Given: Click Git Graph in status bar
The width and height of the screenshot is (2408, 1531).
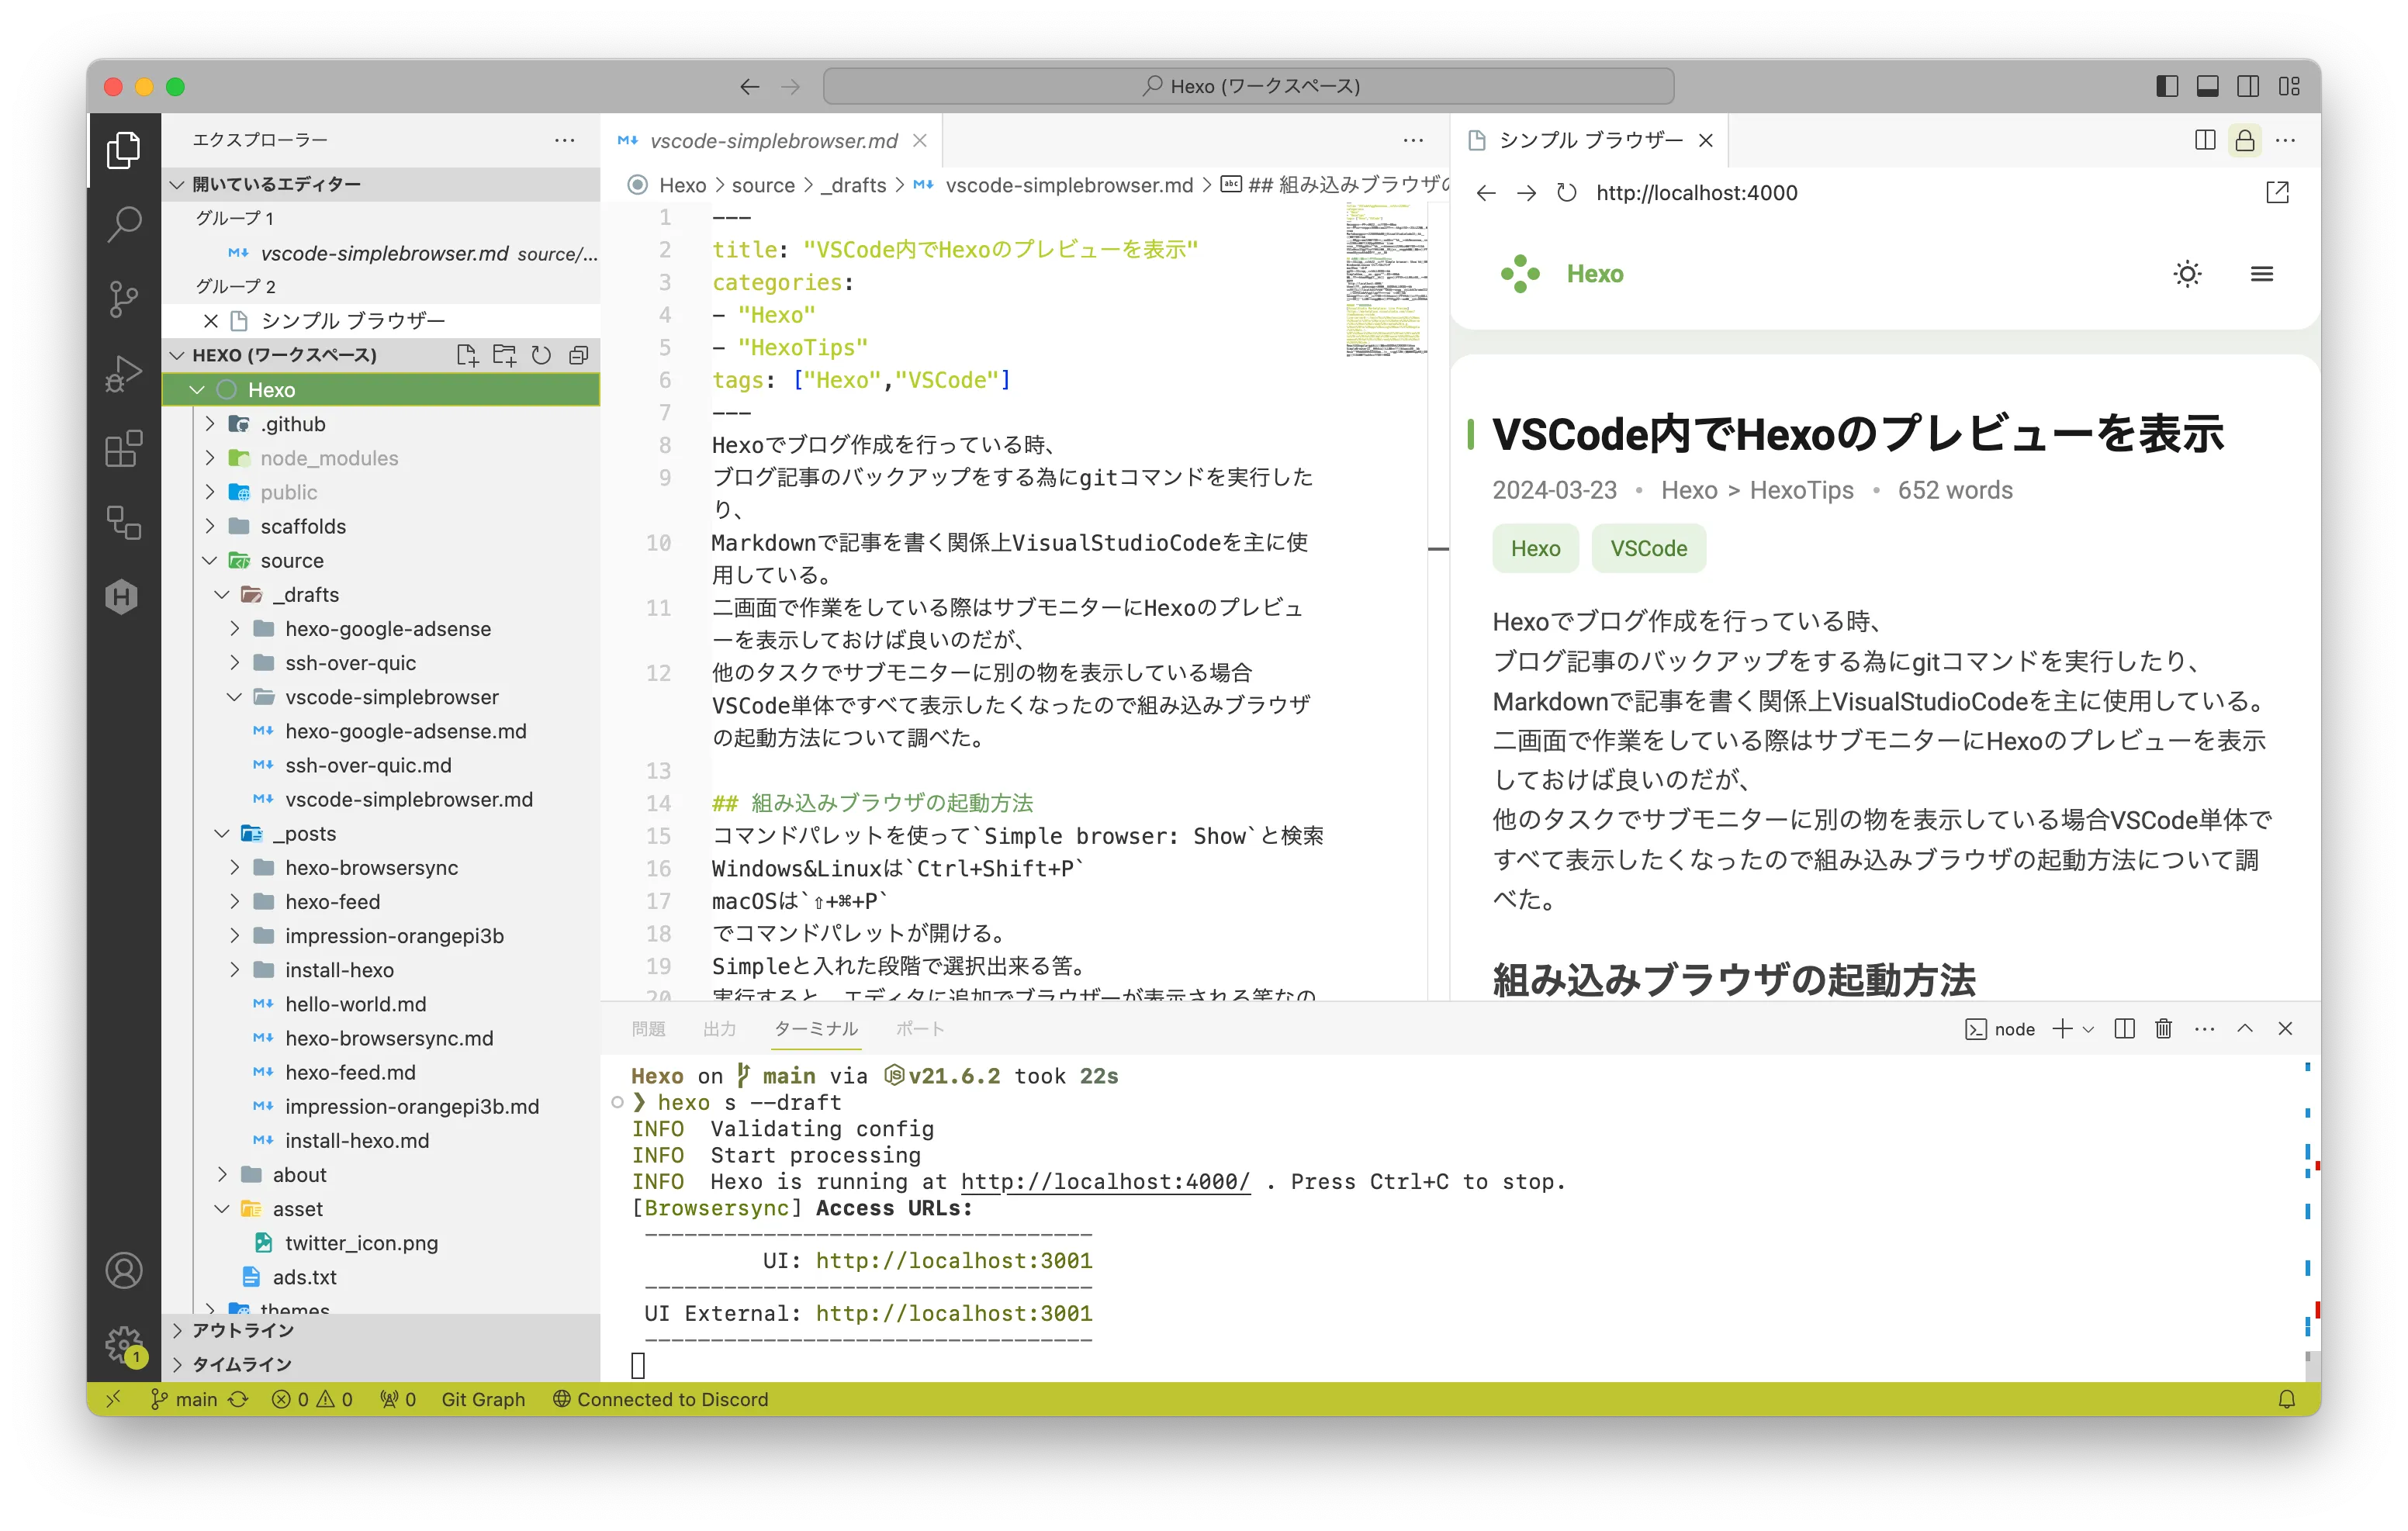Looking at the screenshot, I should (x=483, y=1399).
